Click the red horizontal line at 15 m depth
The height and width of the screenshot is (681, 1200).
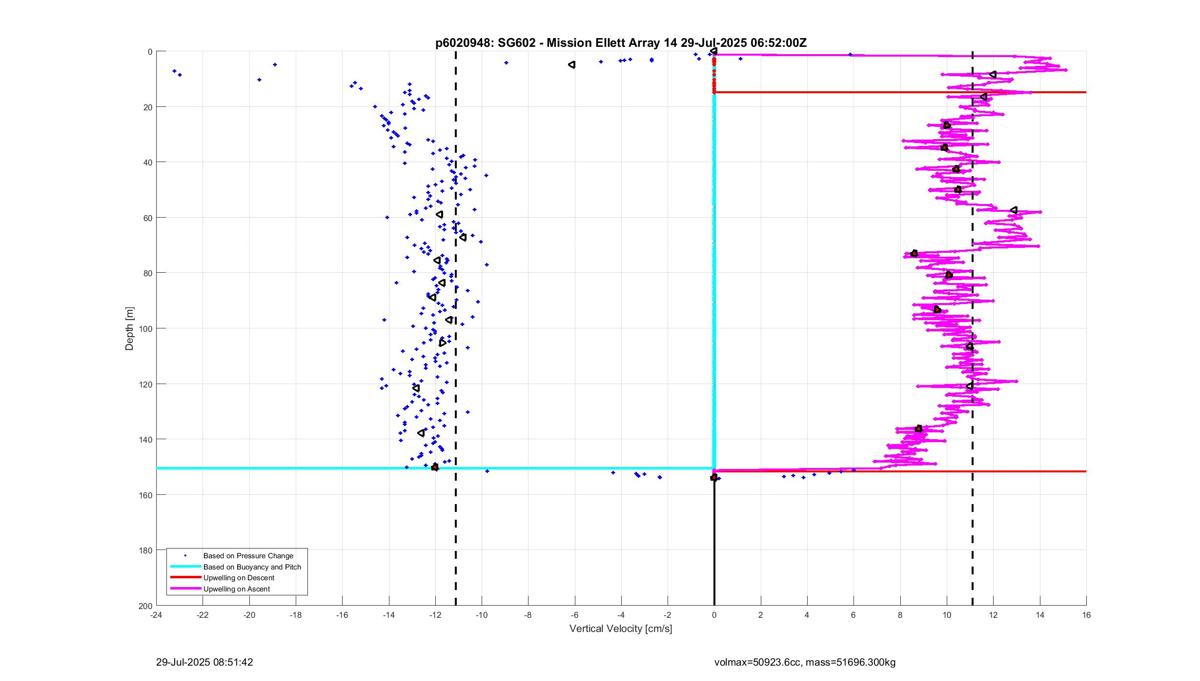tap(900, 92)
